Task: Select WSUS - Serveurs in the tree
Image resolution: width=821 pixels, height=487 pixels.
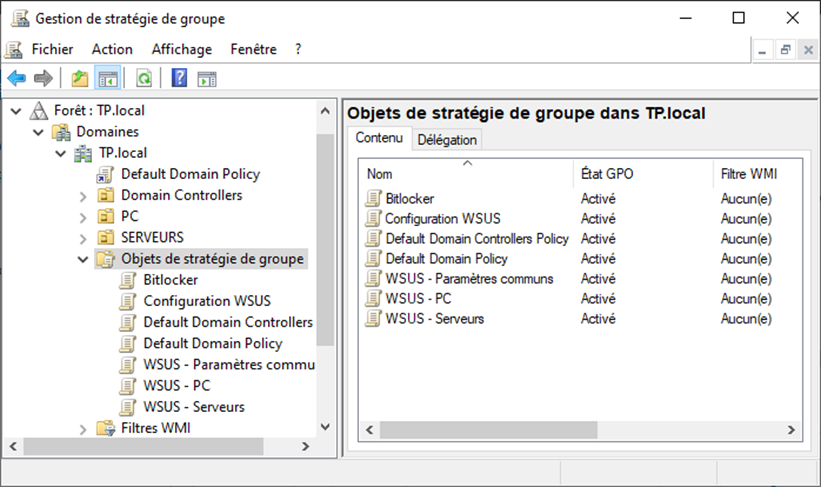Action: (x=194, y=407)
